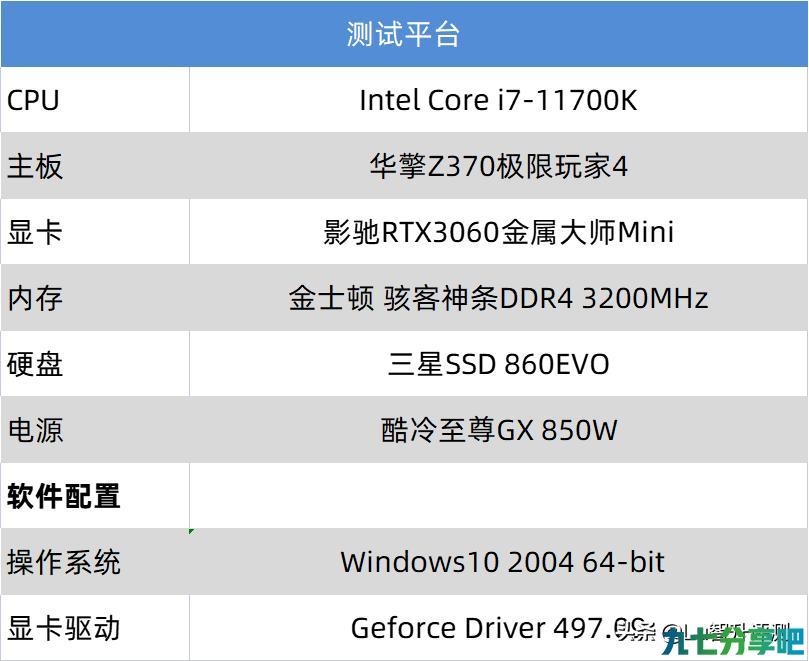Click the 九七分享吧 watermark logo

coord(733,642)
